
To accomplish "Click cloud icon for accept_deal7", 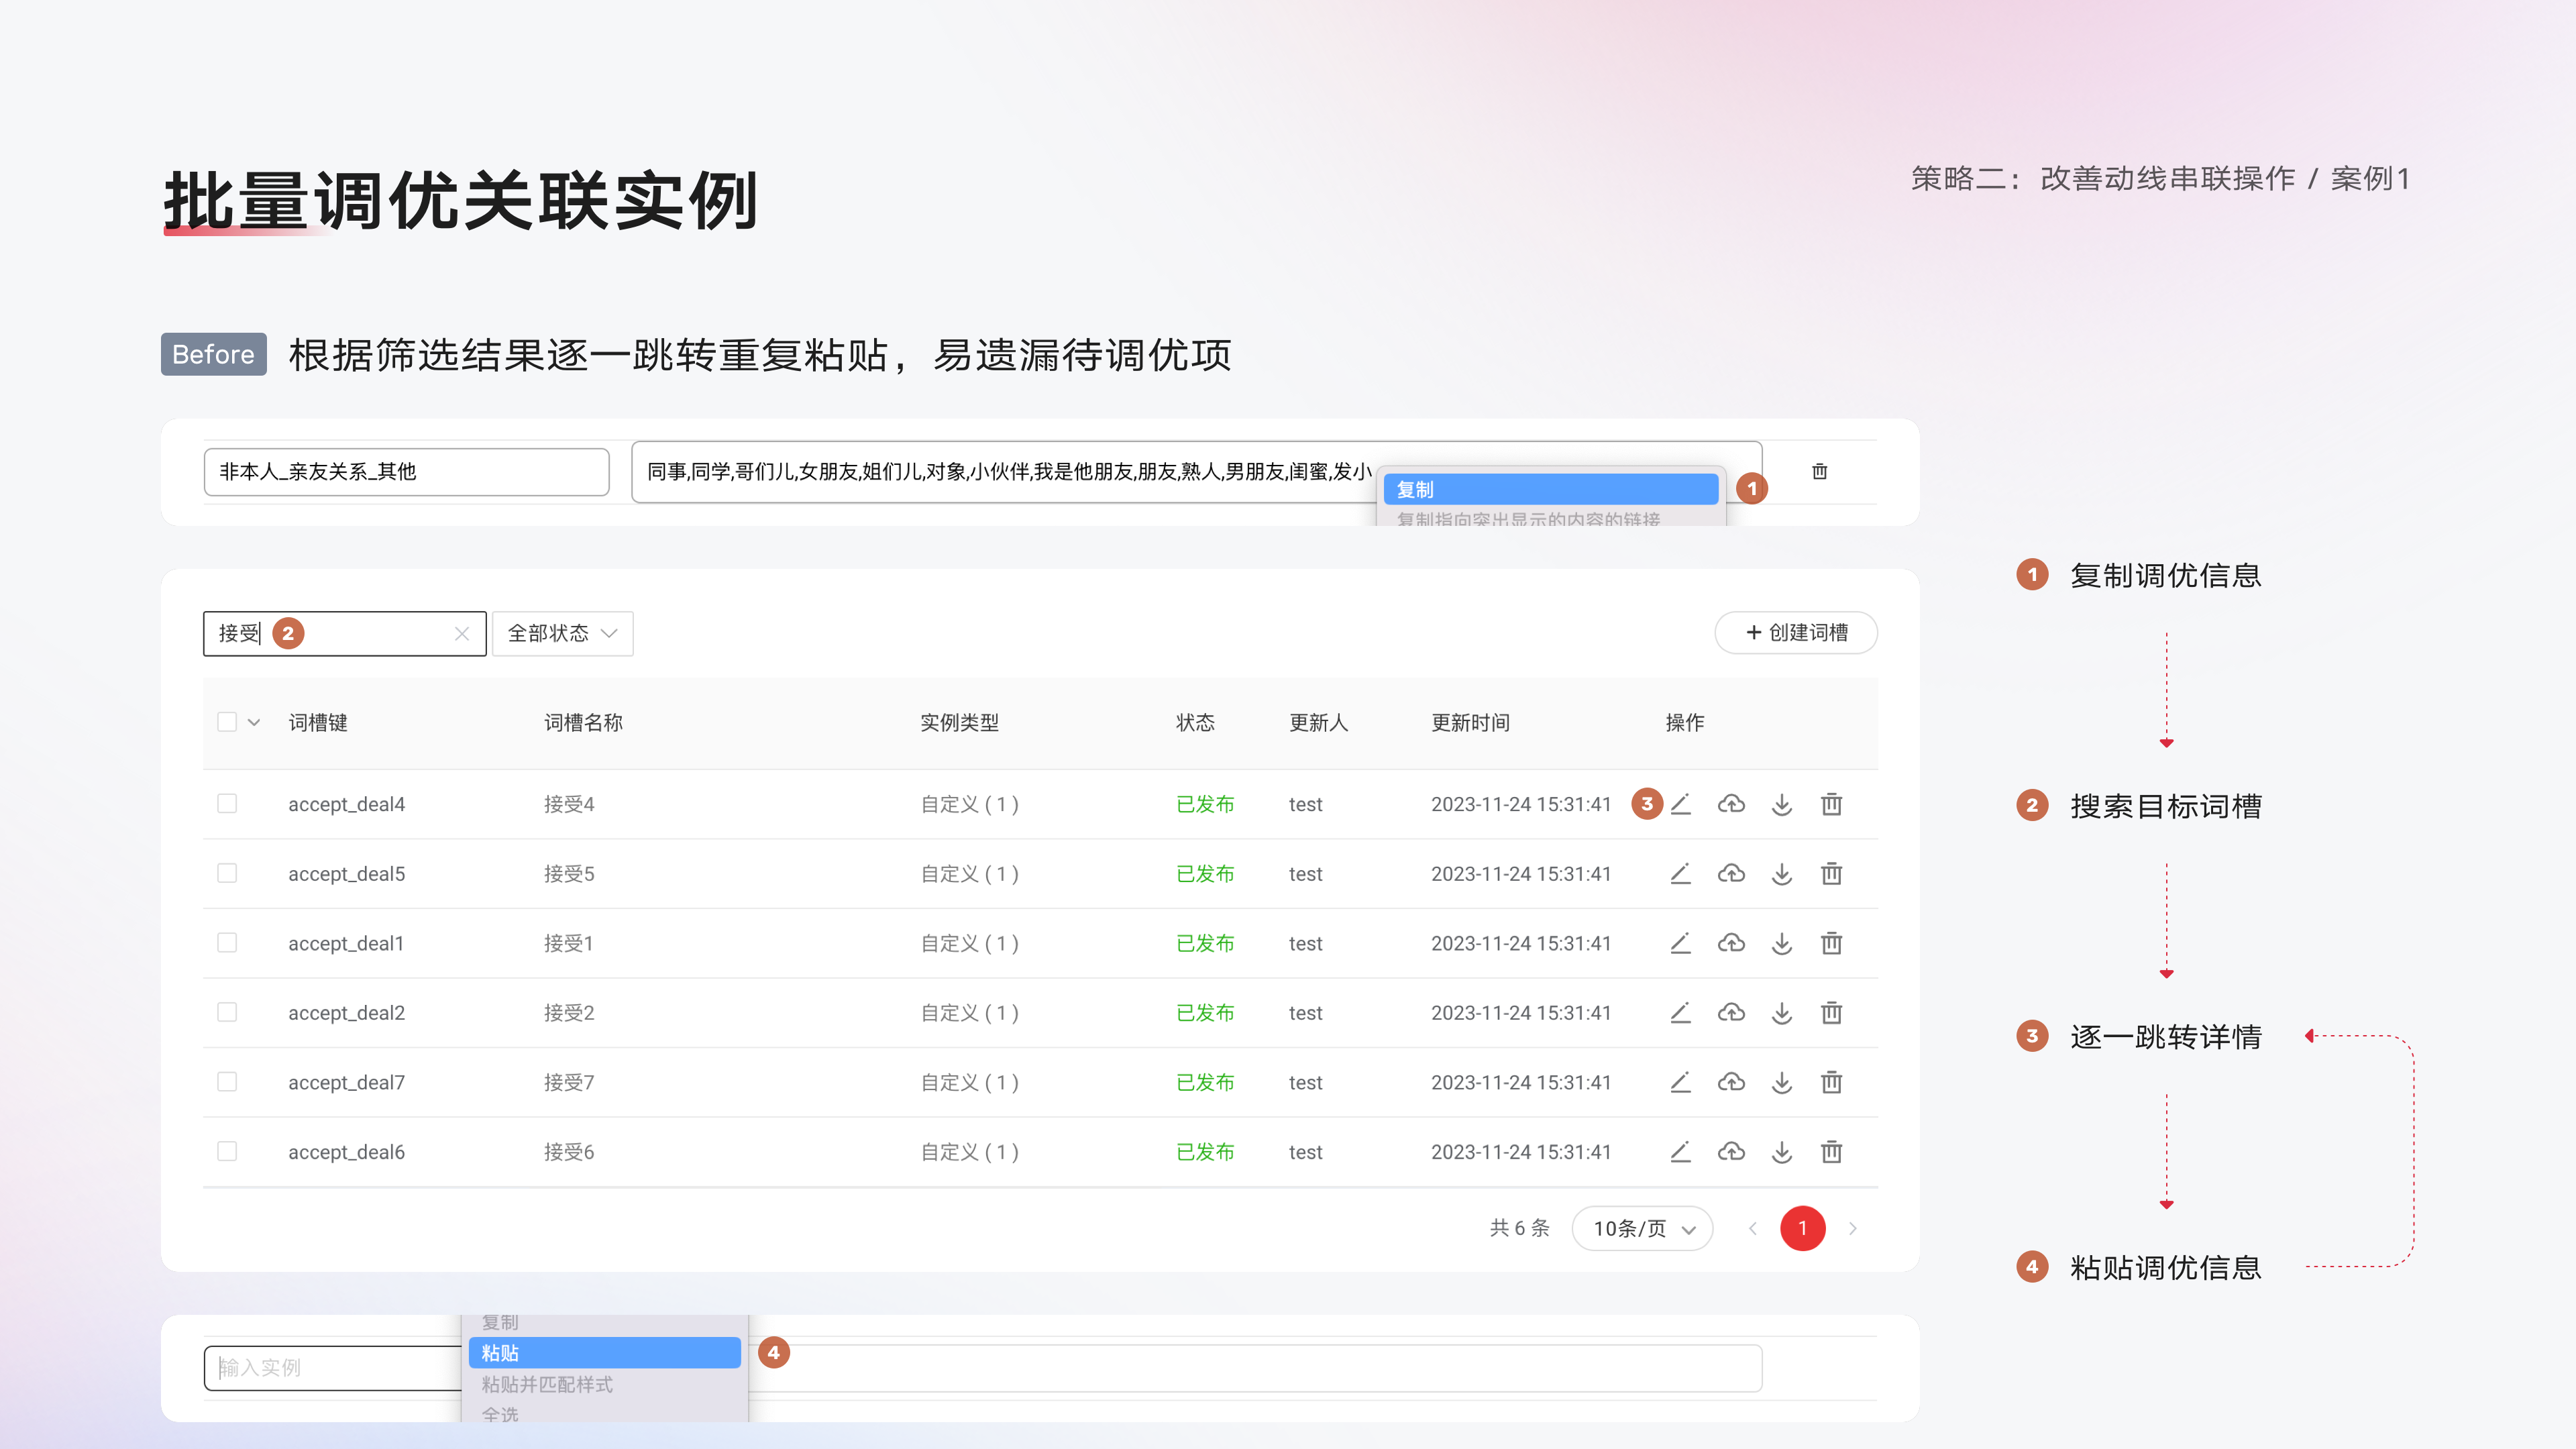I will 1731,1082.
